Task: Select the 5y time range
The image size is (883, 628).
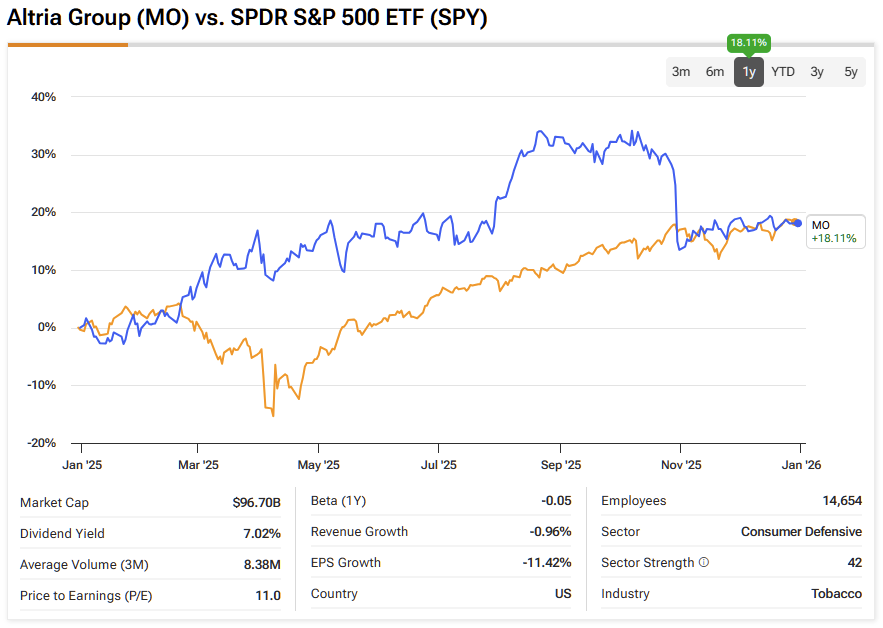Action: coord(851,72)
